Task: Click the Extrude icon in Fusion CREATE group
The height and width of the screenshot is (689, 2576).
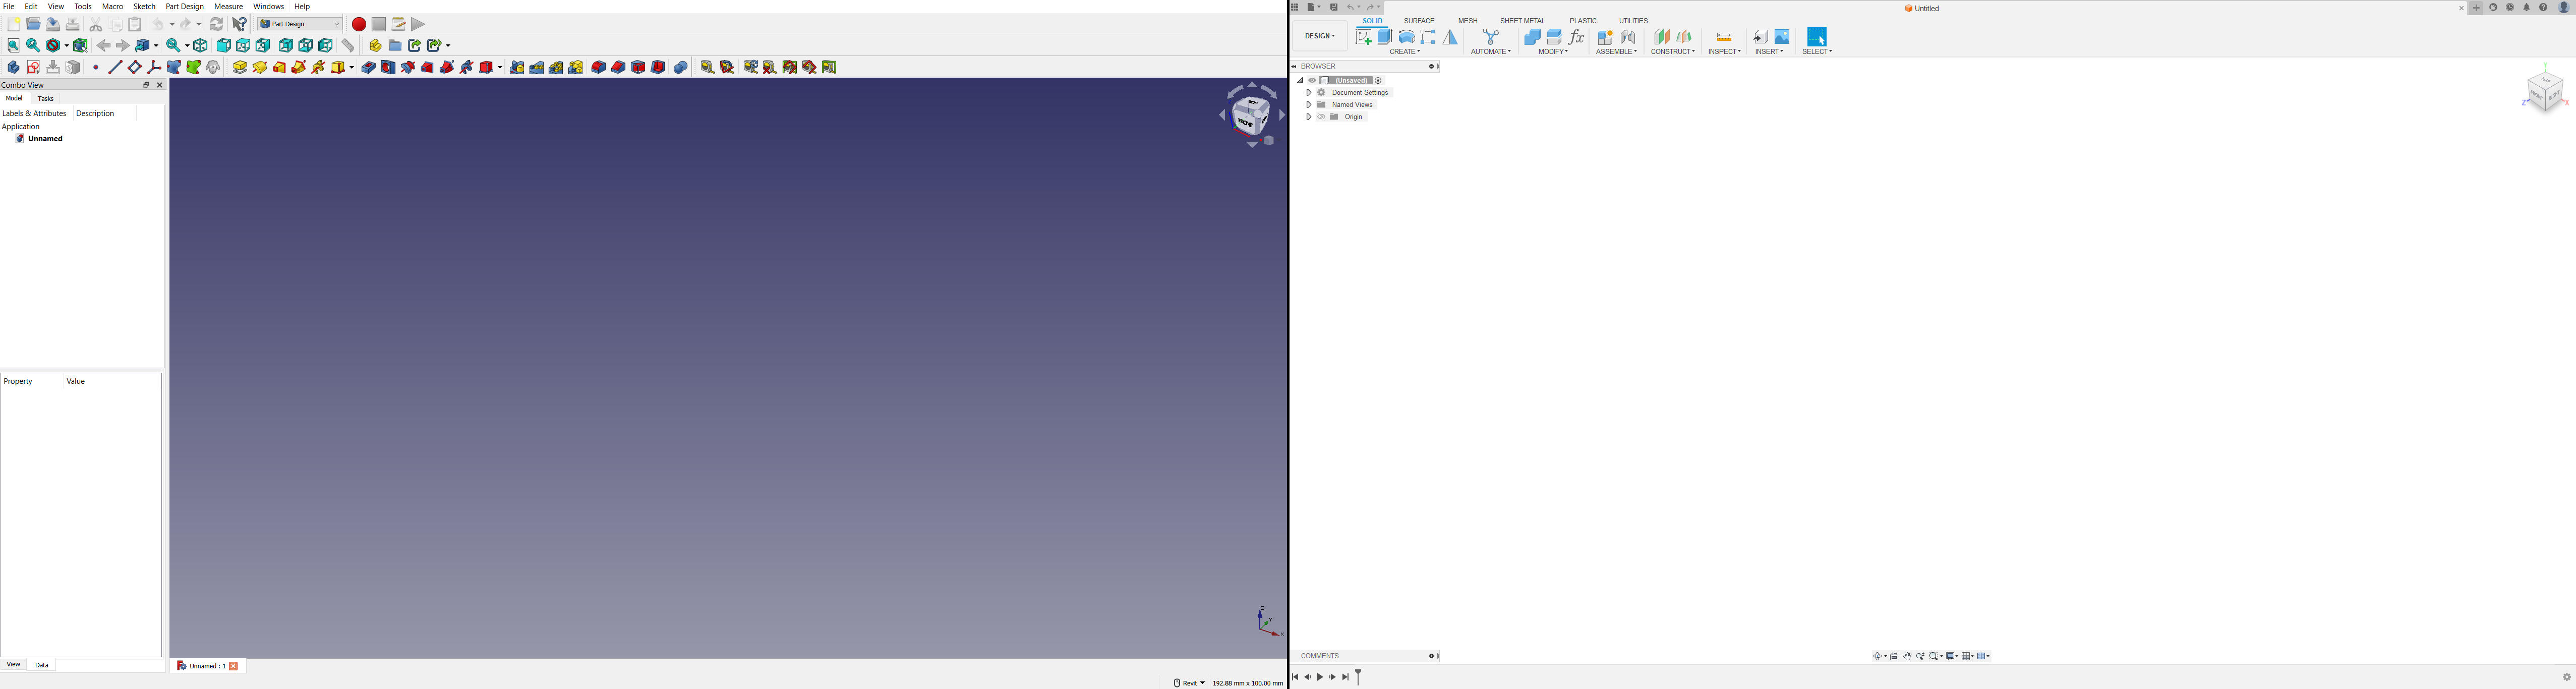Action: [x=1385, y=37]
